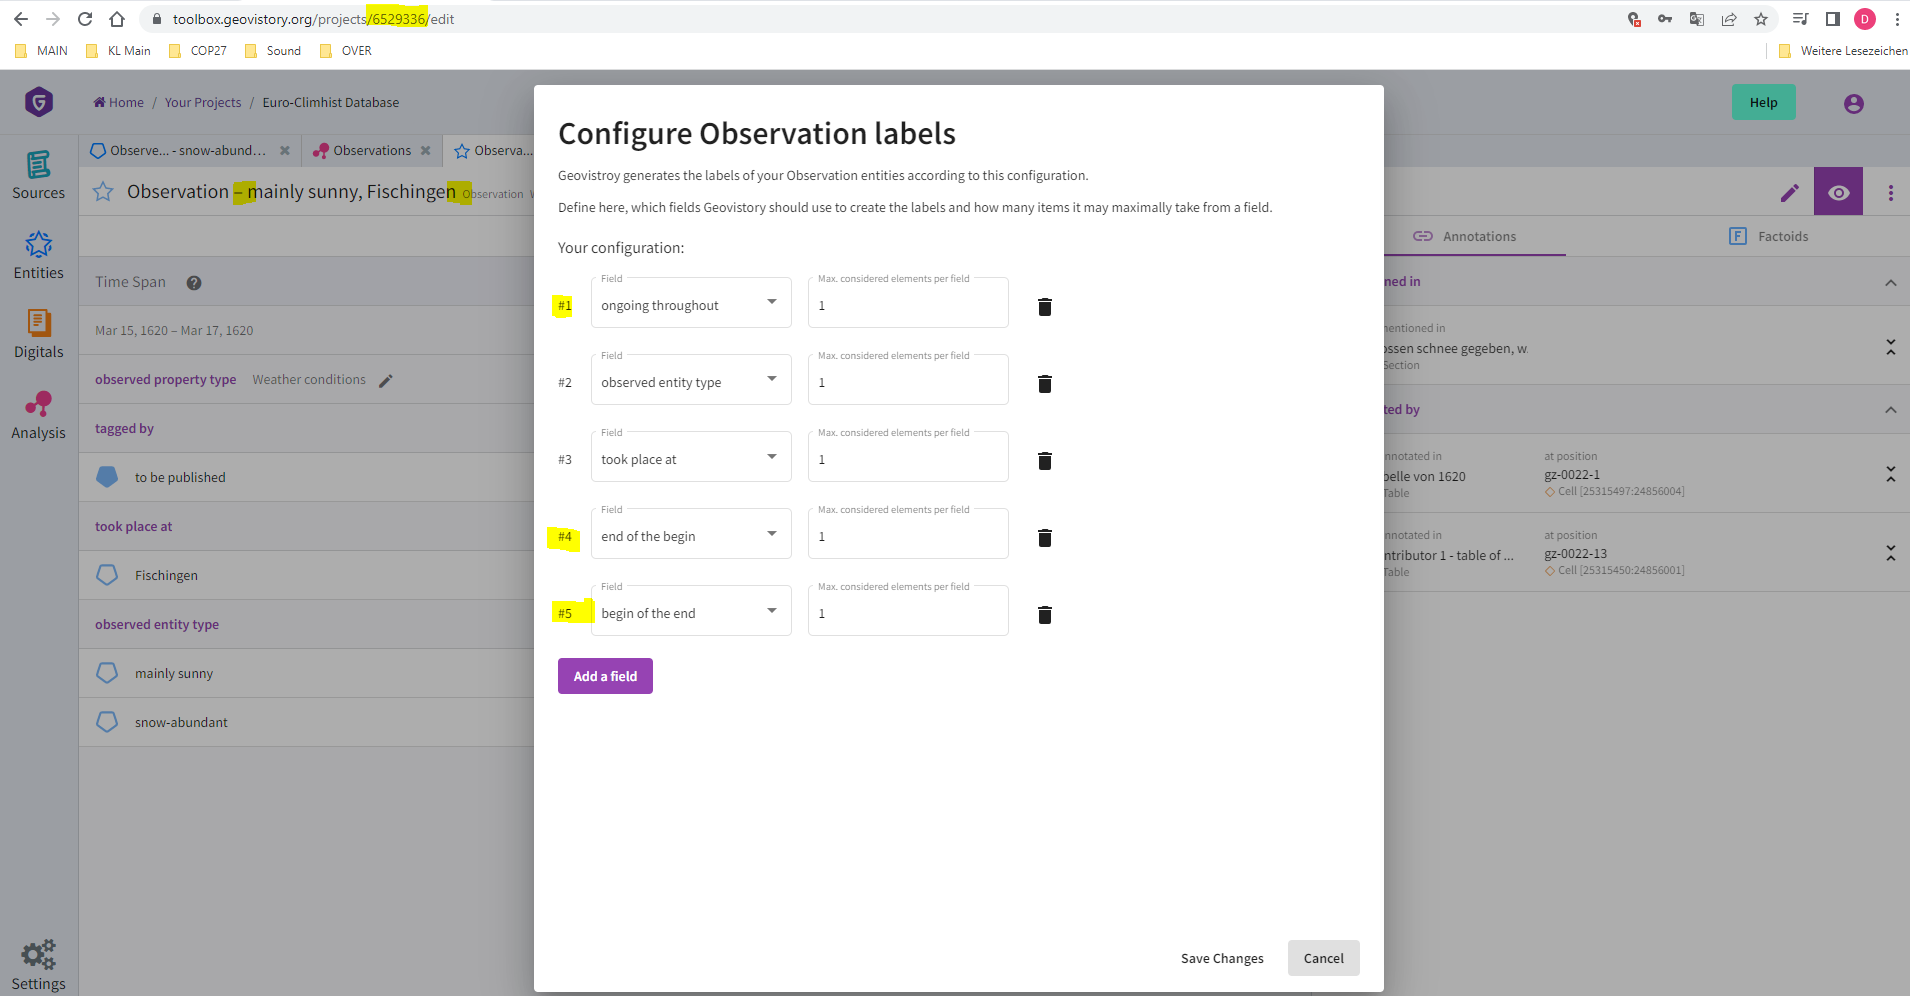The width and height of the screenshot is (1910, 996).
Task: Delete field #5 begin of the end
Action: coord(1045,615)
